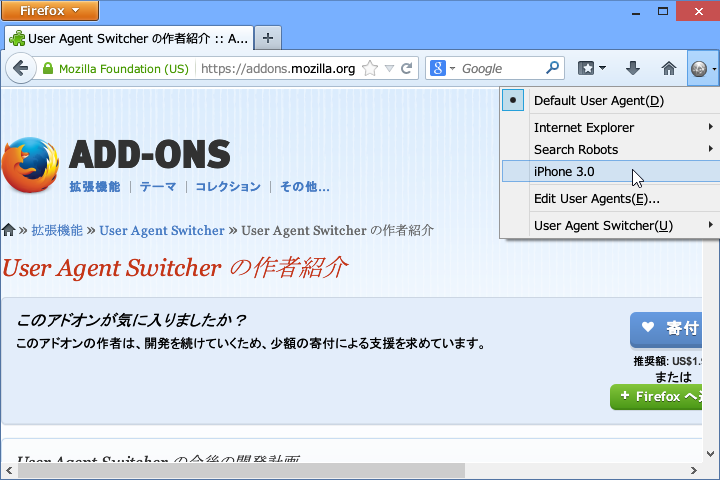Viewport: 720px width, 480px height.
Task: Open Edit User Agents dialog
Action: pyautogui.click(x=610, y=198)
